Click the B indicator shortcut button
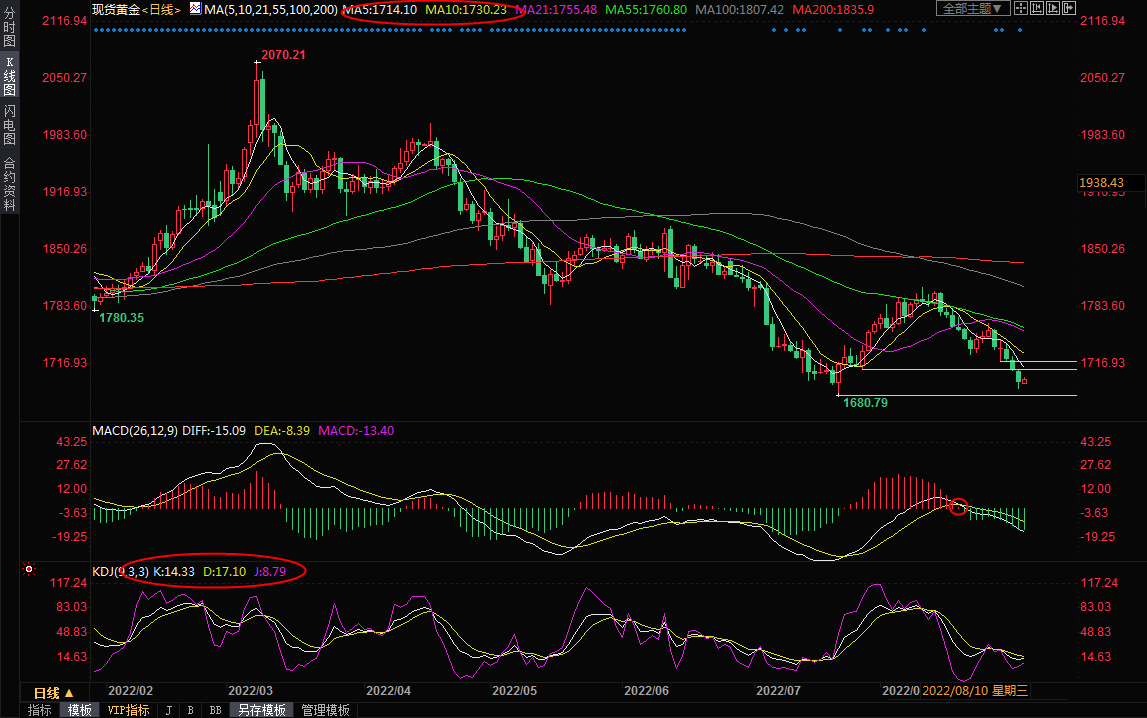 (x=190, y=710)
